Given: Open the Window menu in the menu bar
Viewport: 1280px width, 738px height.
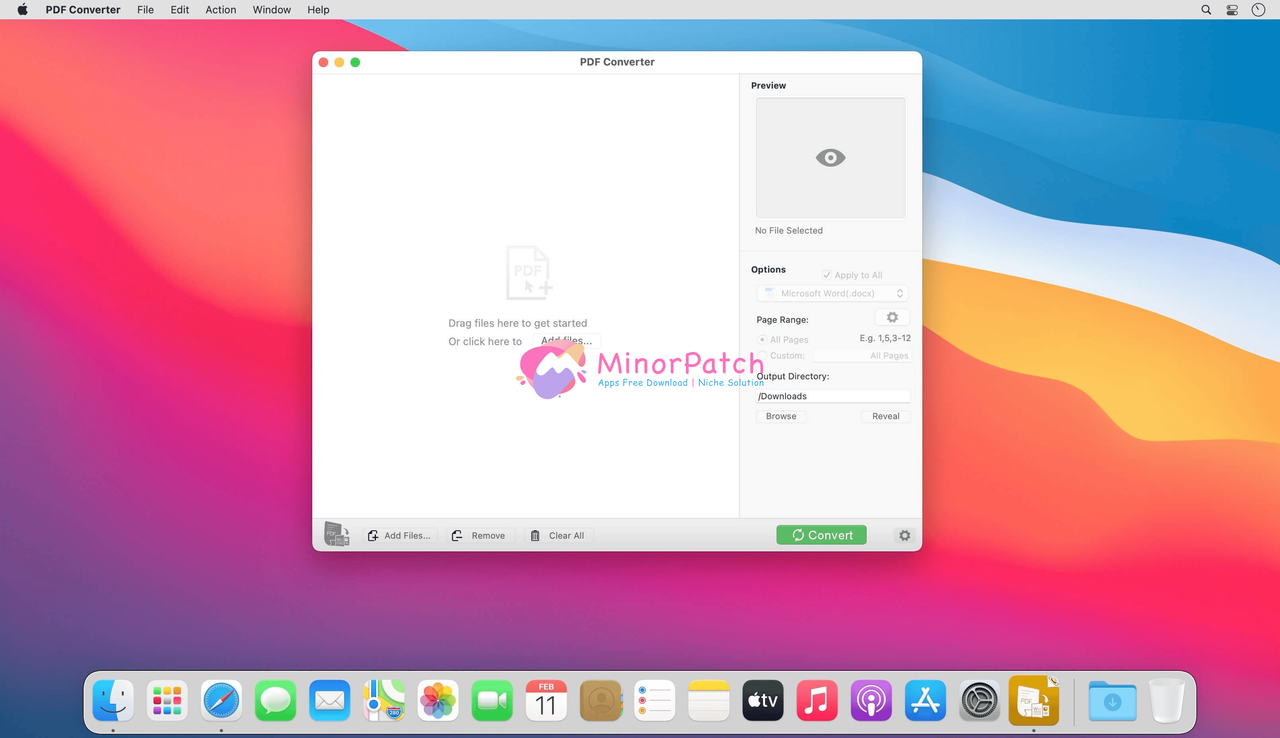Looking at the screenshot, I should [271, 9].
